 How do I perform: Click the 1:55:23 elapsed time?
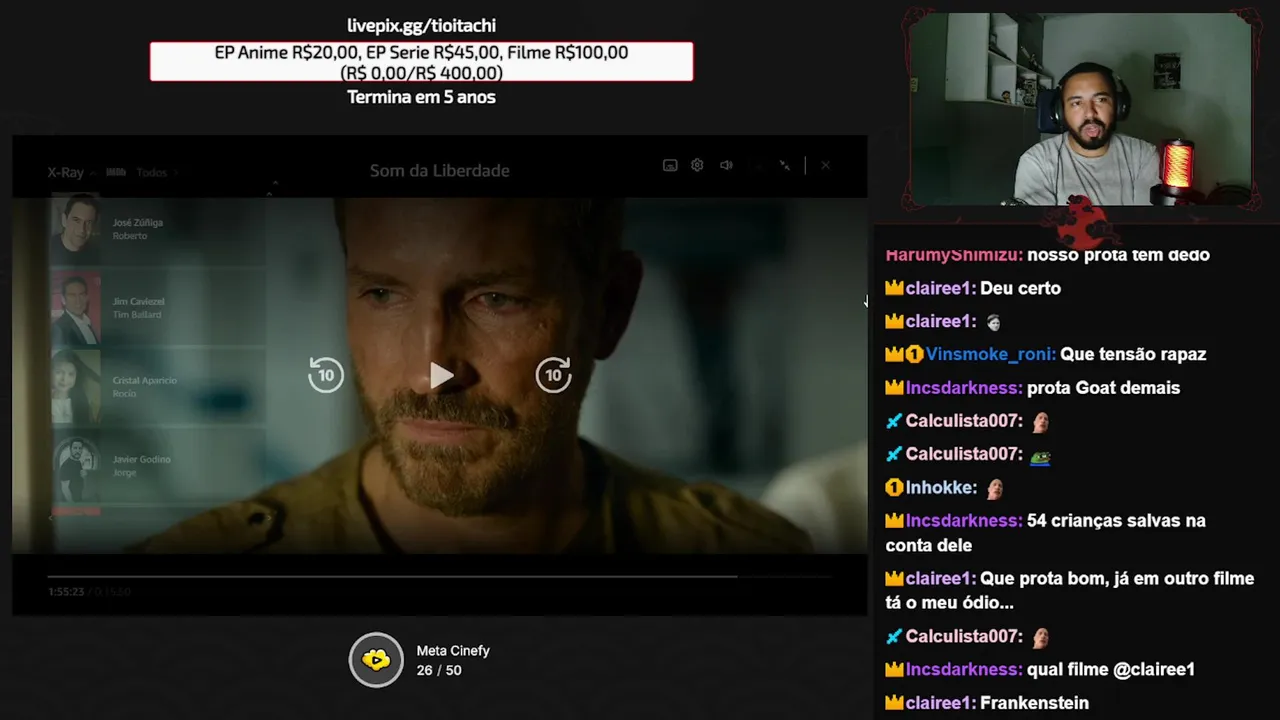(65, 592)
